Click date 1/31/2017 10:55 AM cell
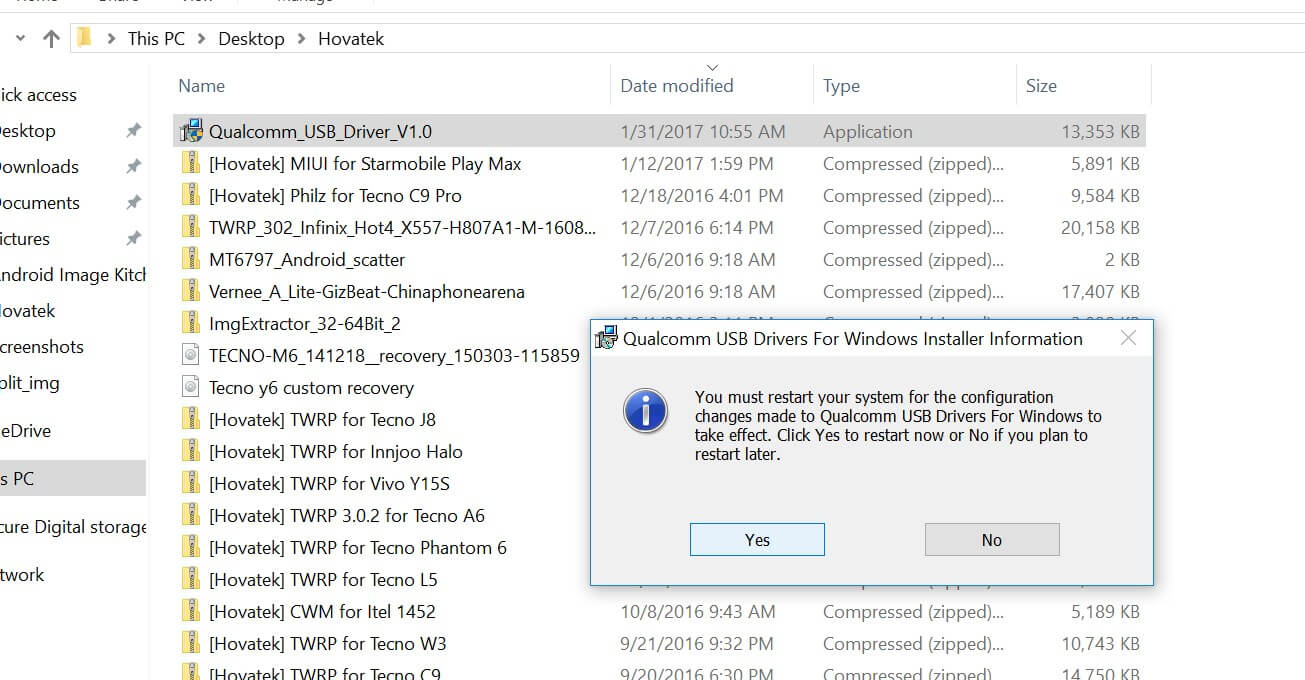The width and height of the screenshot is (1305, 680). (703, 131)
